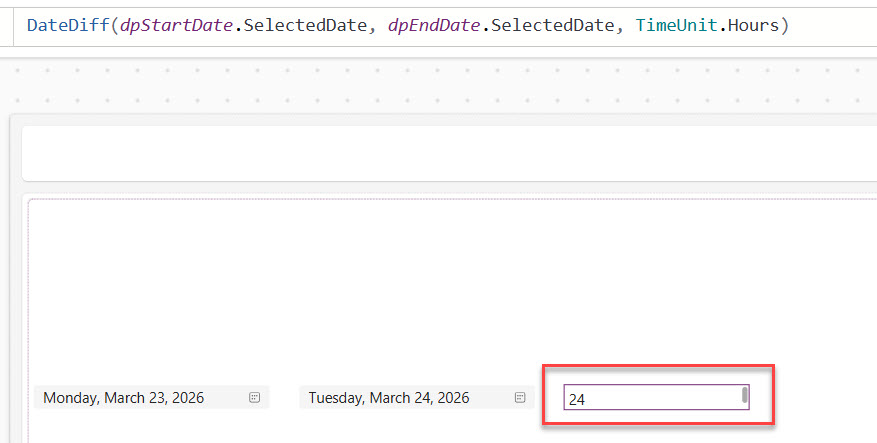
Task: Click the start date field showing Monday, March 23, 2026
Action: click(152, 398)
